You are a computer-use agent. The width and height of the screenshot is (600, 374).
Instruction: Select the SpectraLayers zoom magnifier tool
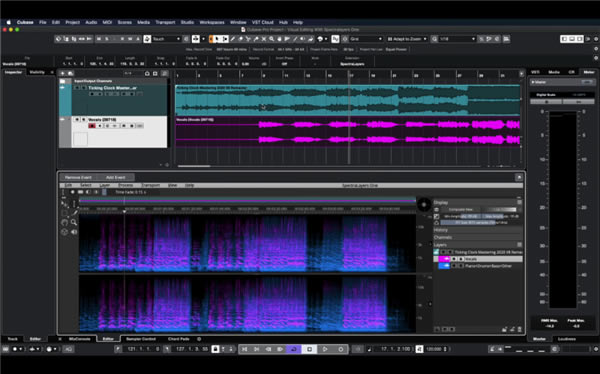(74, 222)
